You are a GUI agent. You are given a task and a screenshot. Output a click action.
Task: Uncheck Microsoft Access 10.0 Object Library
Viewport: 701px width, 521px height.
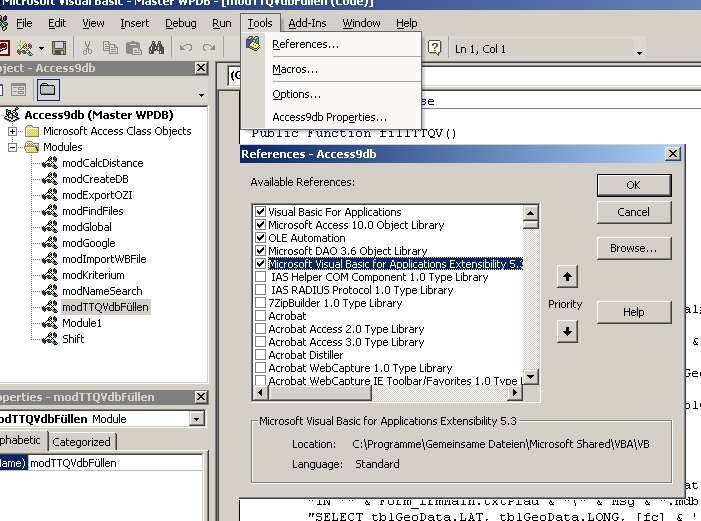(x=260, y=224)
